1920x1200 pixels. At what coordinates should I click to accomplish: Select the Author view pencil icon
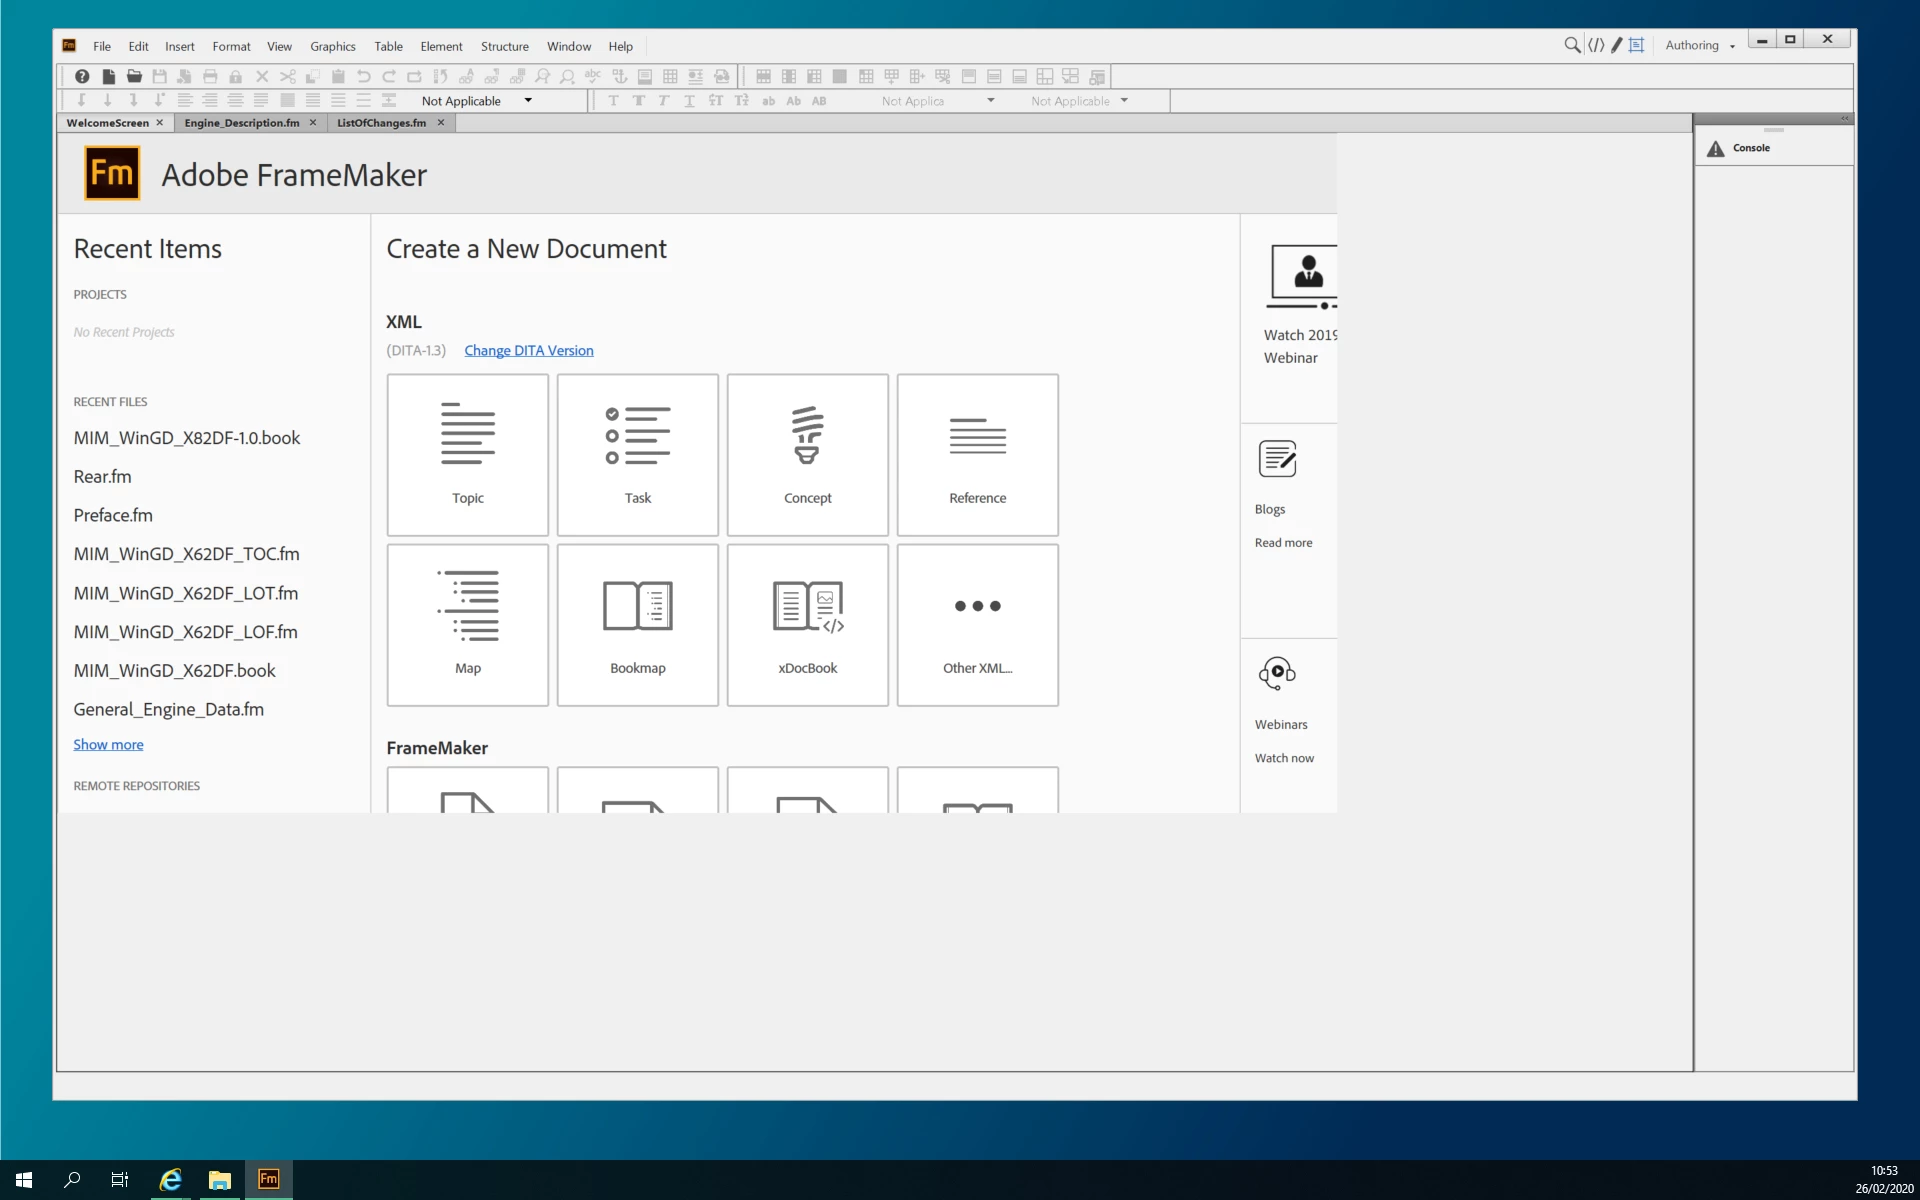click(1616, 45)
